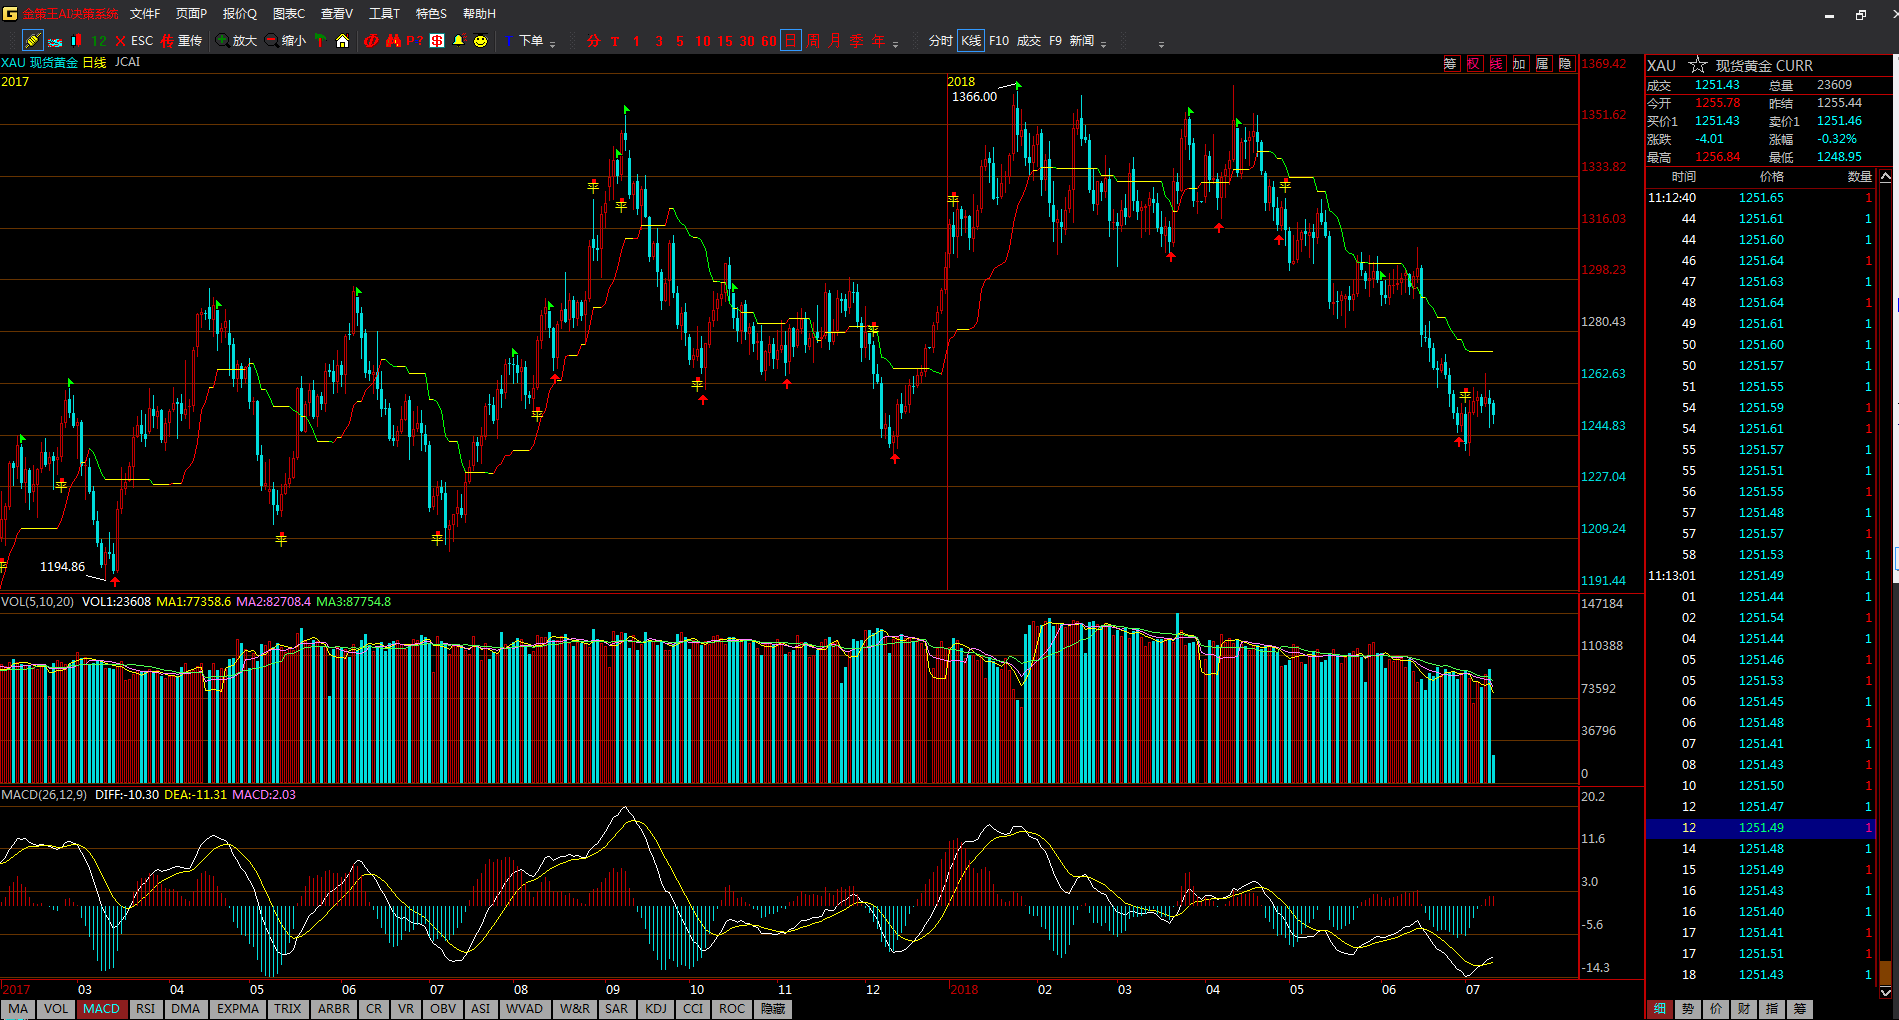Switch to the 60-minute period
Viewport: 1899px width, 1020px height.
(769, 41)
